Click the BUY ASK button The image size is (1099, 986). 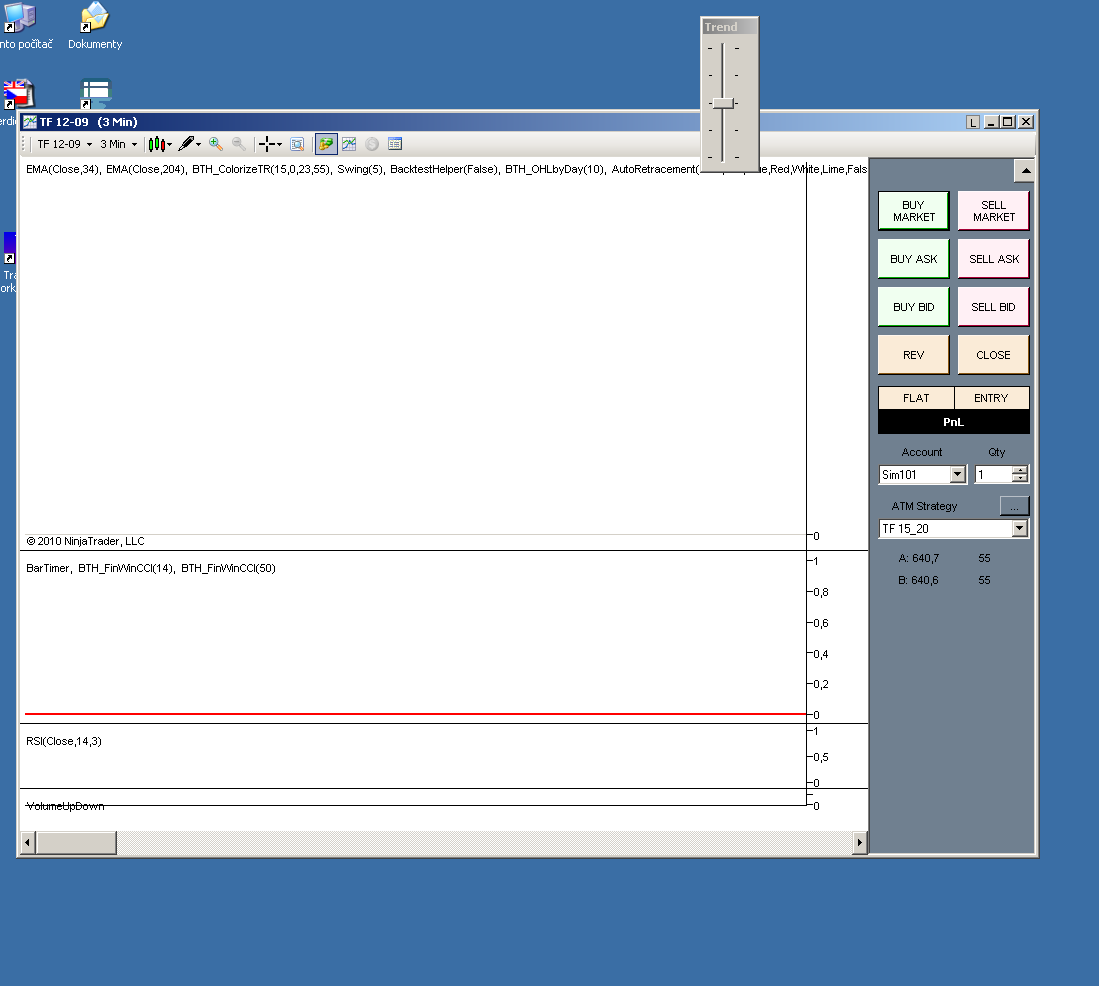point(913,259)
